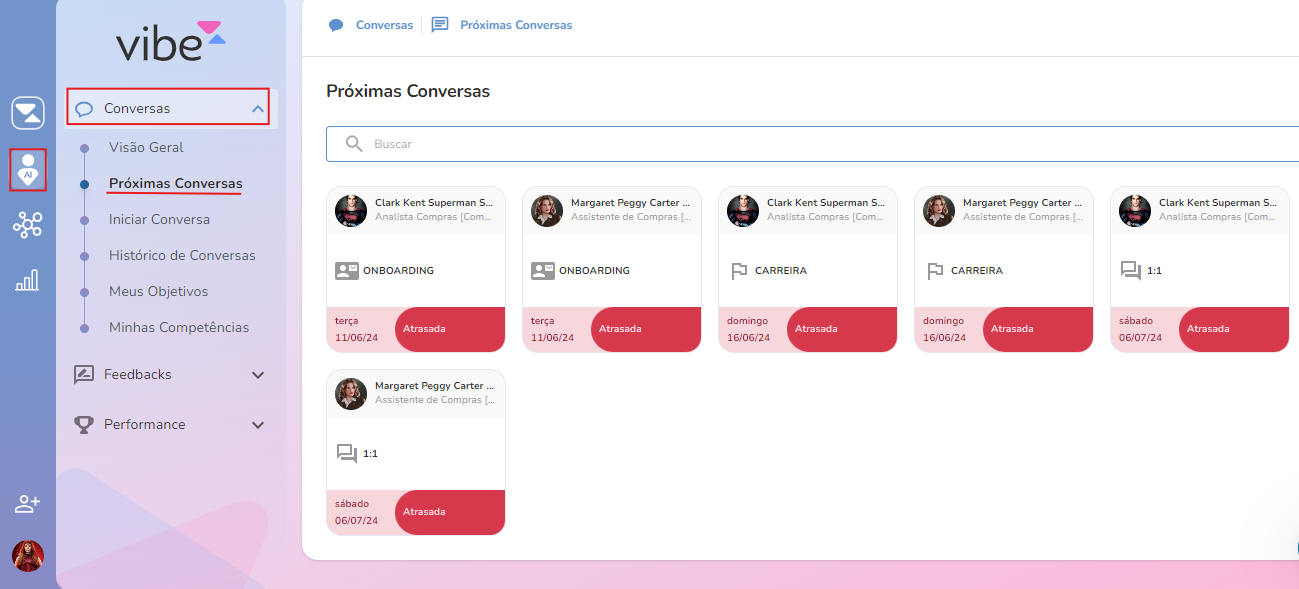The height and width of the screenshot is (589, 1299).
Task: Click the chat icon on Margaret's 1:1 card
Action: coord(347,454)
